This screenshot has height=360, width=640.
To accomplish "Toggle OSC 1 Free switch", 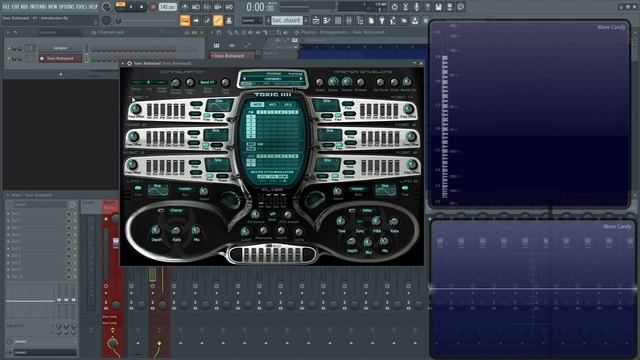I will point(207,117).
